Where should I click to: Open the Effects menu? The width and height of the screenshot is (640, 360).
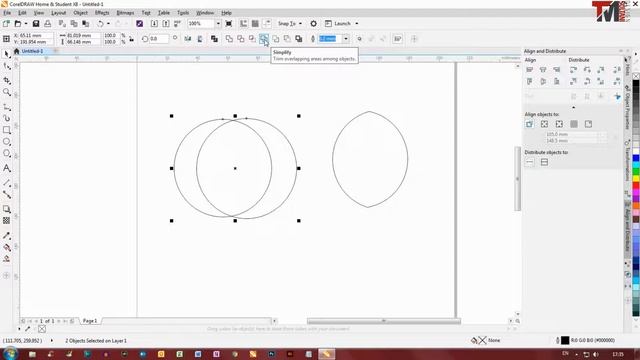[102, 13]
